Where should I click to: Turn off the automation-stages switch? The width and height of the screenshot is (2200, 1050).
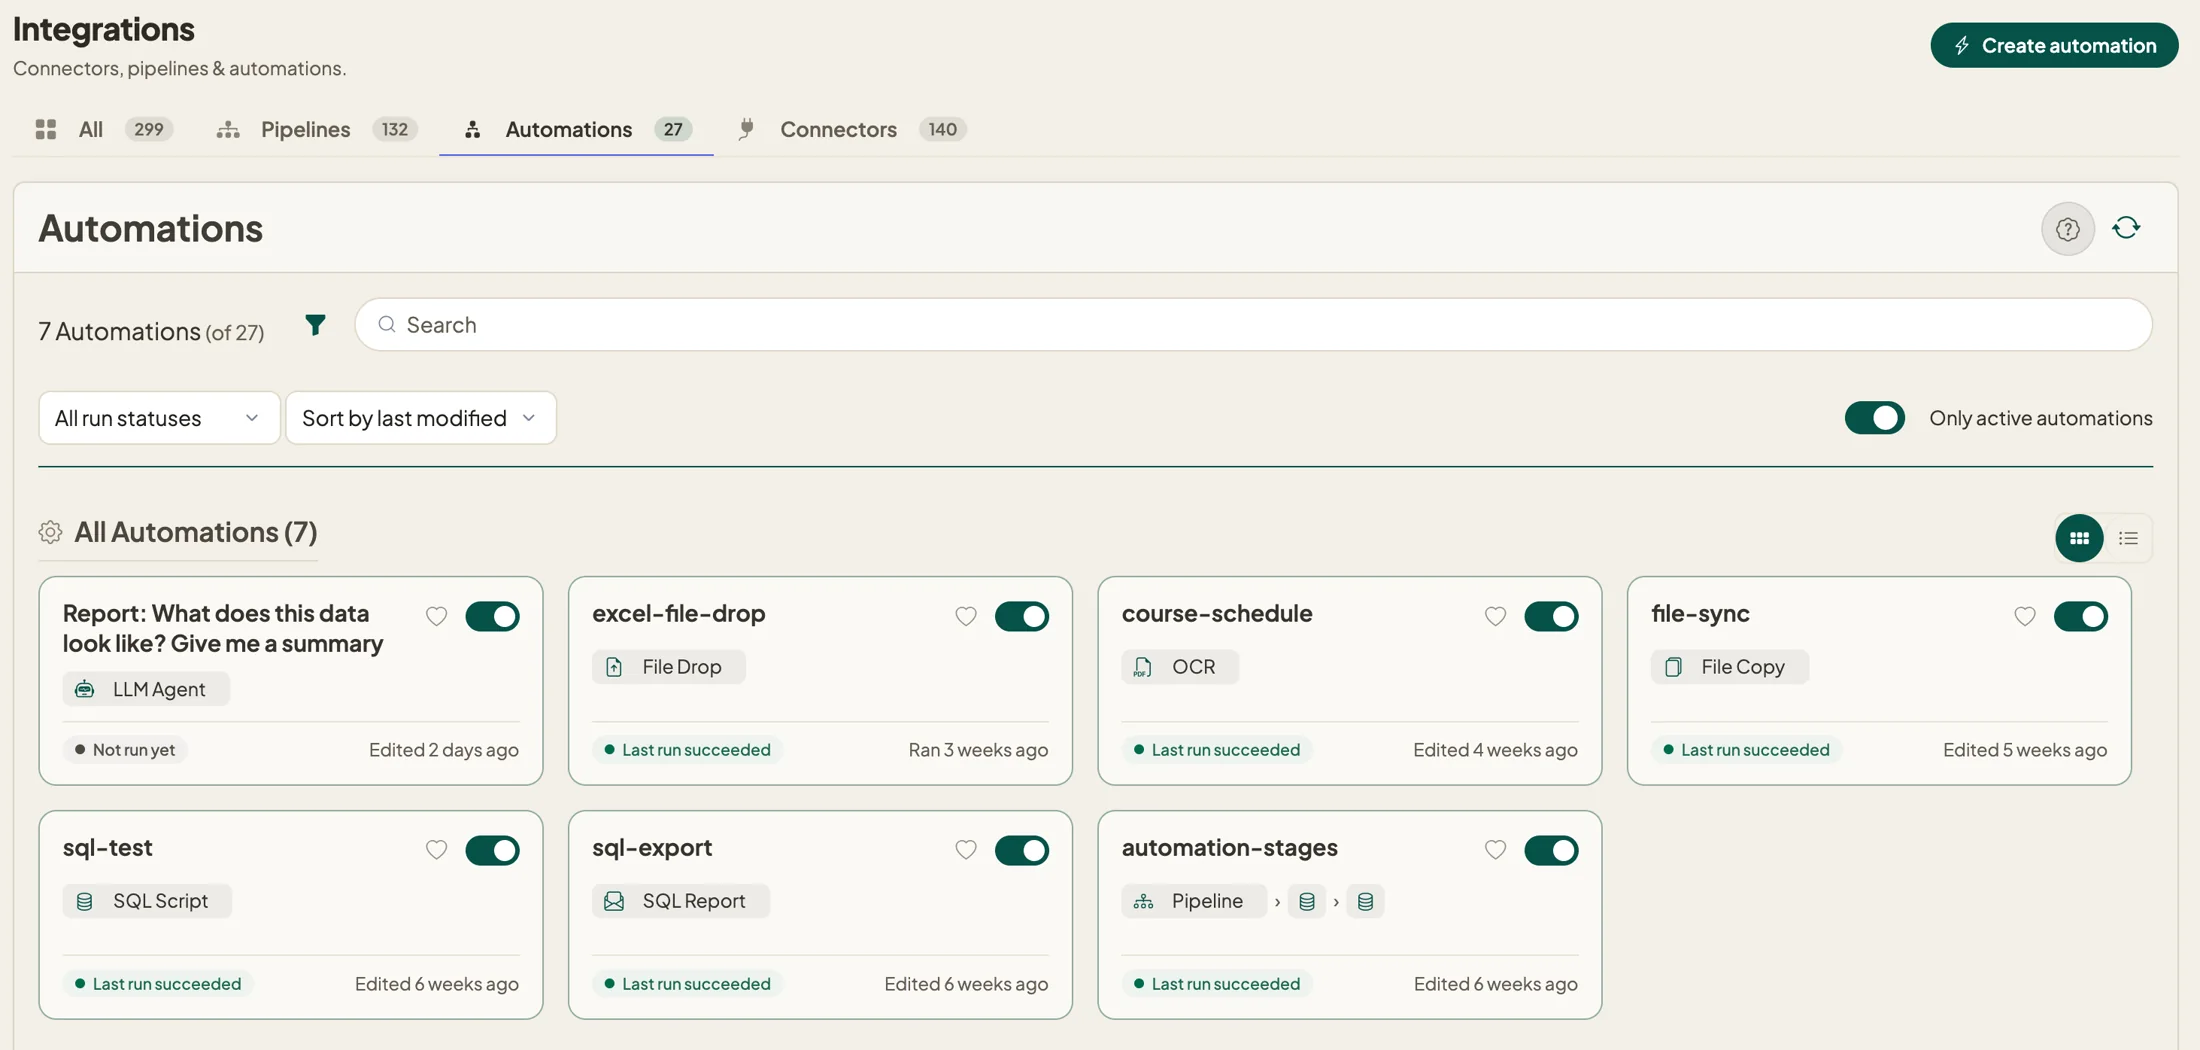click(x=1551, y=850)
